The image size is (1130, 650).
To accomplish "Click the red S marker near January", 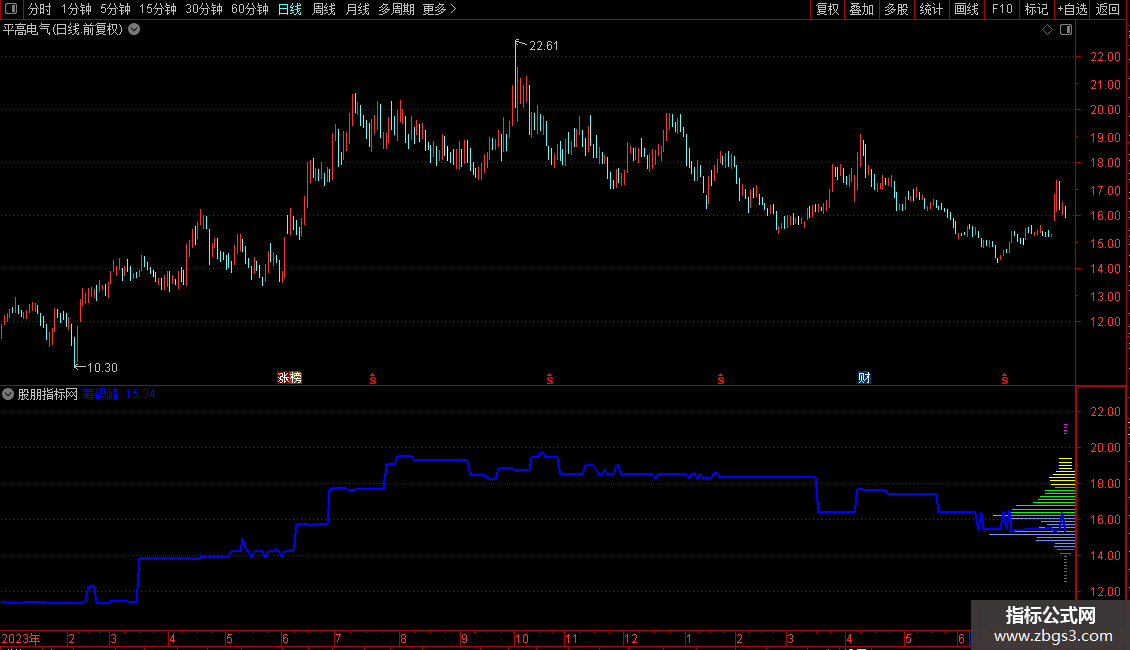I will [x=721, y=379].
